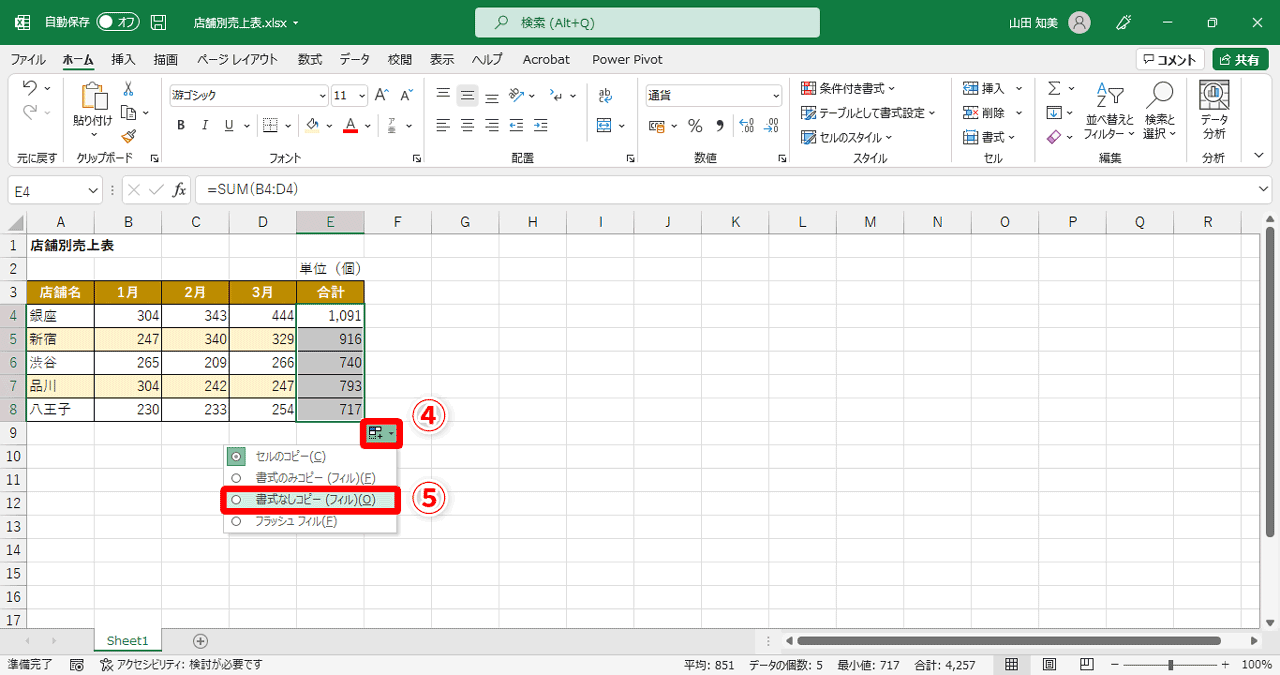Decrease font size with small A
The height and width of the screenshot is (675, 1280).
tap(406, 96)
